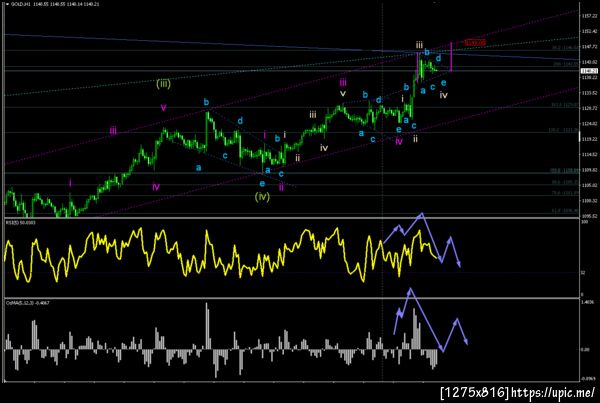The image size is (600, 403).
Task: Click the 1157.22 price axis value
Action: [590, 16]
